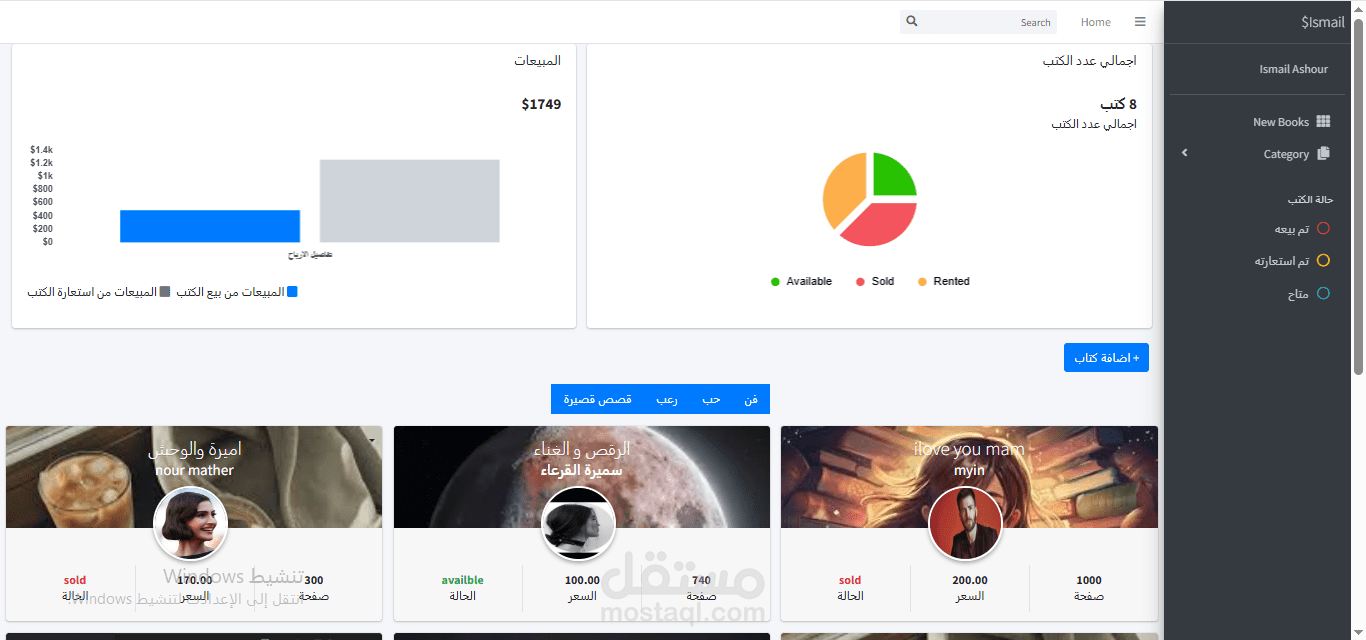Click availble status on الرقص و الغناء card
Viewport: 1366px width, 640px height.
pyautogui.click(x=462, y=580)
